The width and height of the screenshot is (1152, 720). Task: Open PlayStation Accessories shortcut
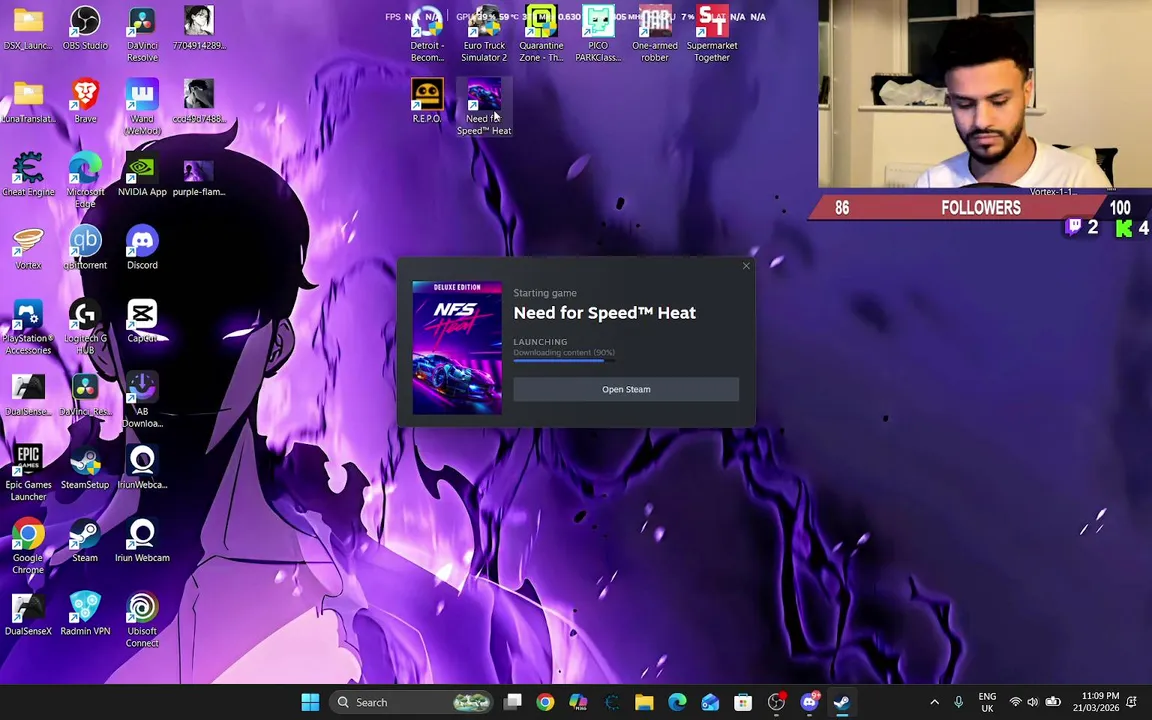[28, 327]
